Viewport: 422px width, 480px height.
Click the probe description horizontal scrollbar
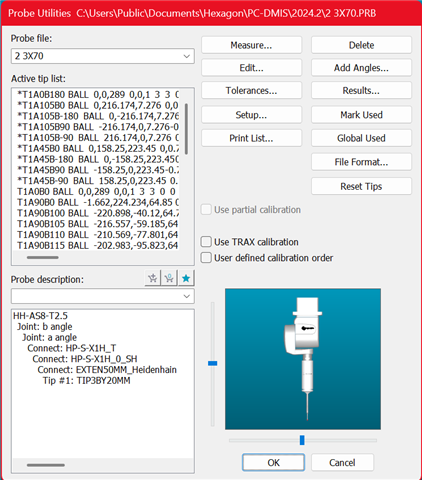click(x=46, y=465)
